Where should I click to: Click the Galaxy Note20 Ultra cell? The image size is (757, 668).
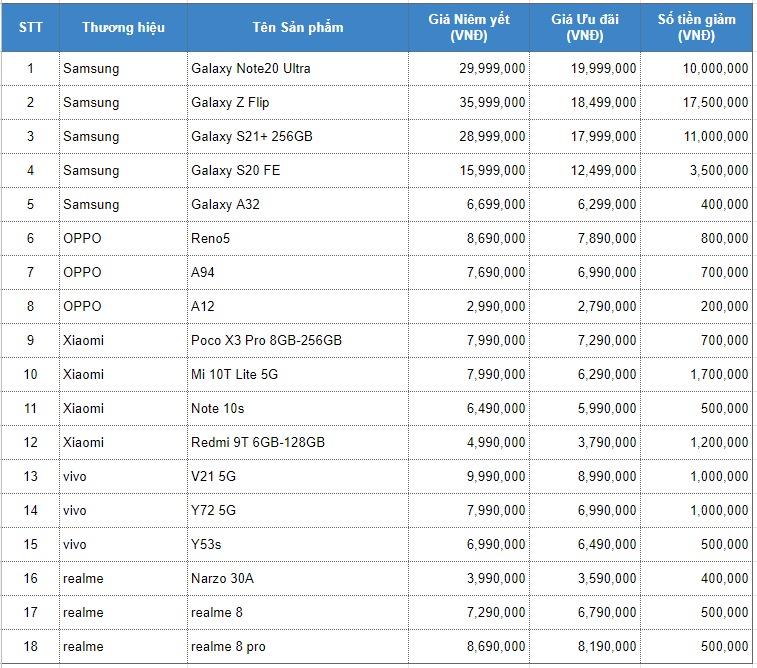coord(298,69)
